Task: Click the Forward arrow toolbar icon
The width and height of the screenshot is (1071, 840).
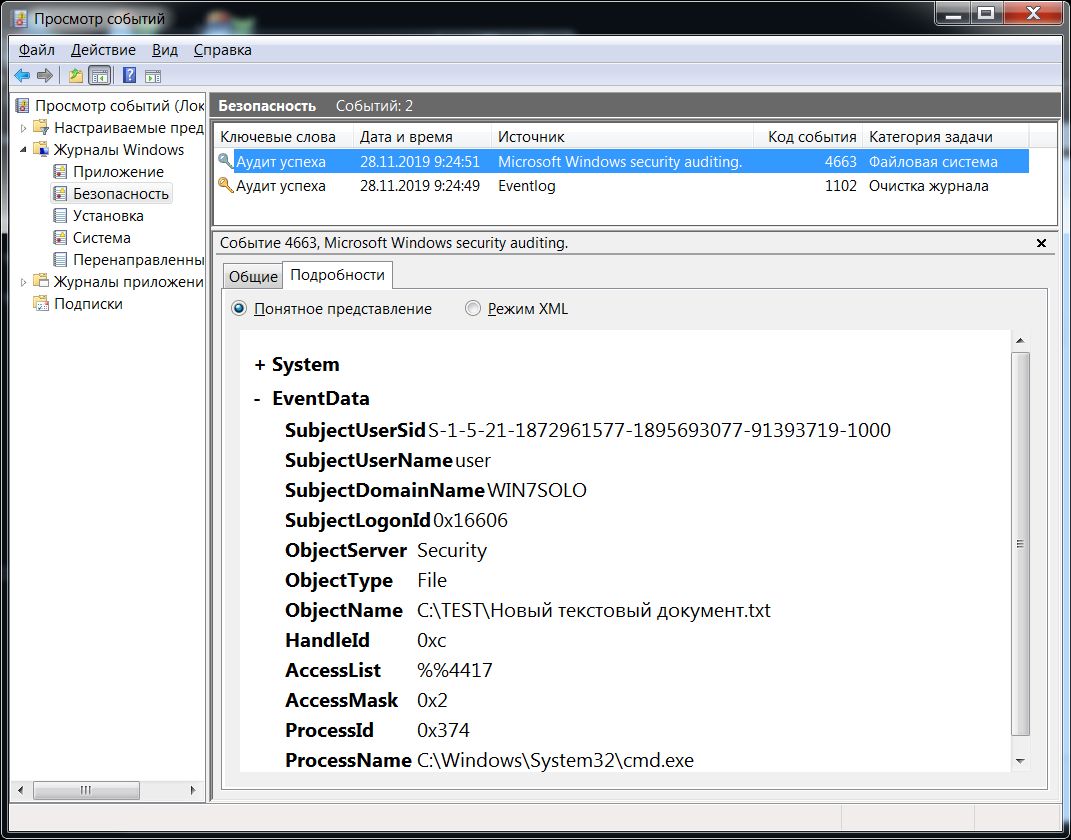Action: coord(45,75)
